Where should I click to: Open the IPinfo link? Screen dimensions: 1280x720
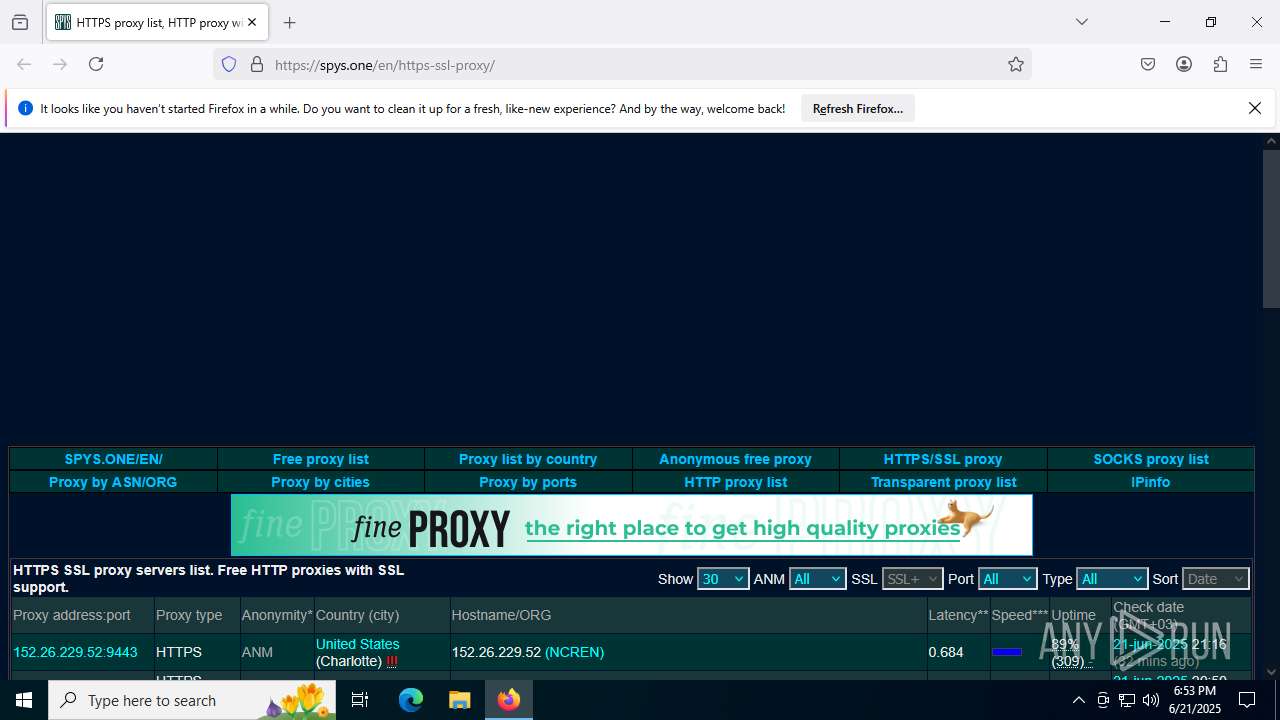click(1151, 482)
